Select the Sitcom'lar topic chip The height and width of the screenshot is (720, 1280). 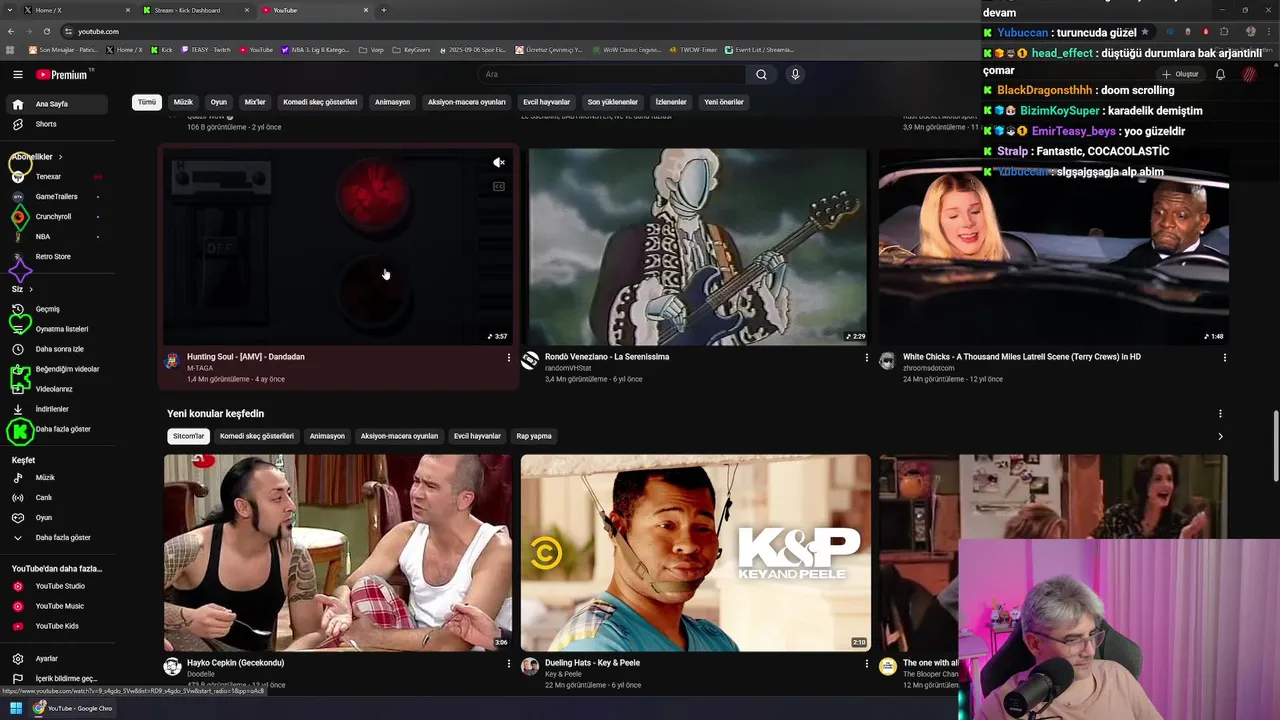click(x=188, y=436)
